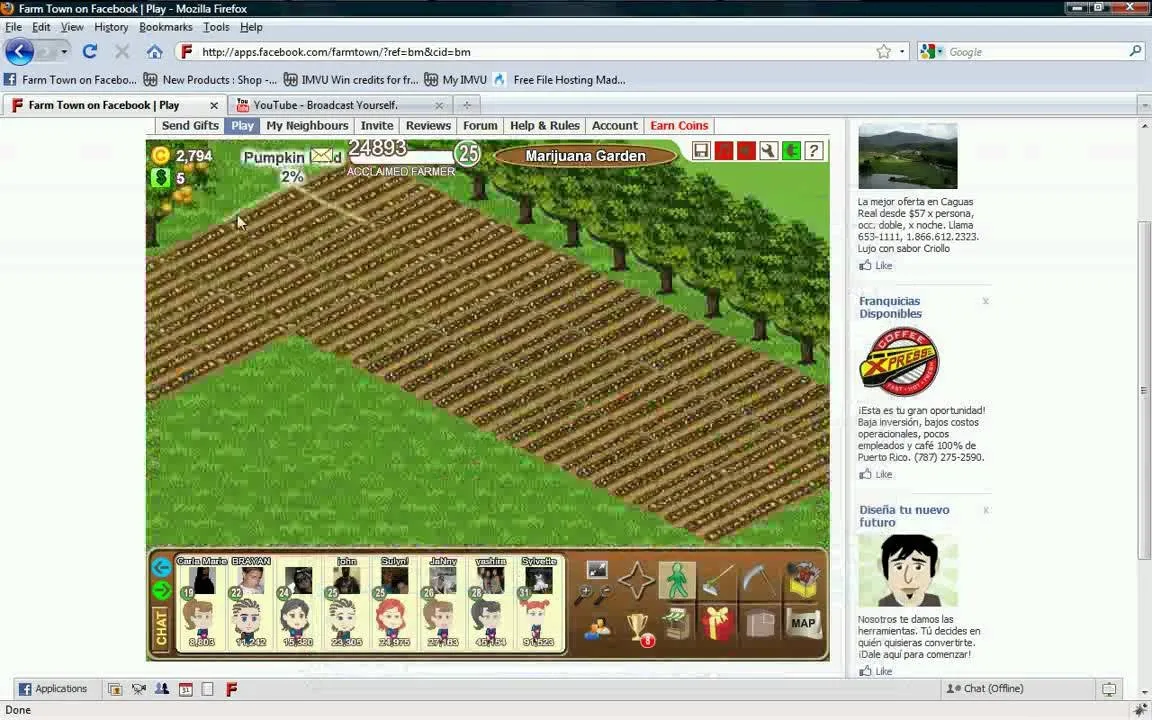Open the Reviews tab

pyautogui.click(x=428, y=126)
